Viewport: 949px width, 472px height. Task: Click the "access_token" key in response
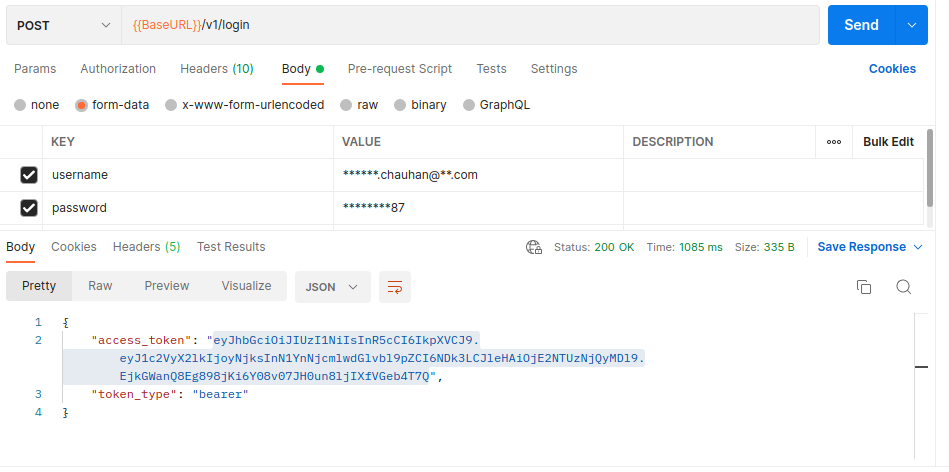pos(141,341)
